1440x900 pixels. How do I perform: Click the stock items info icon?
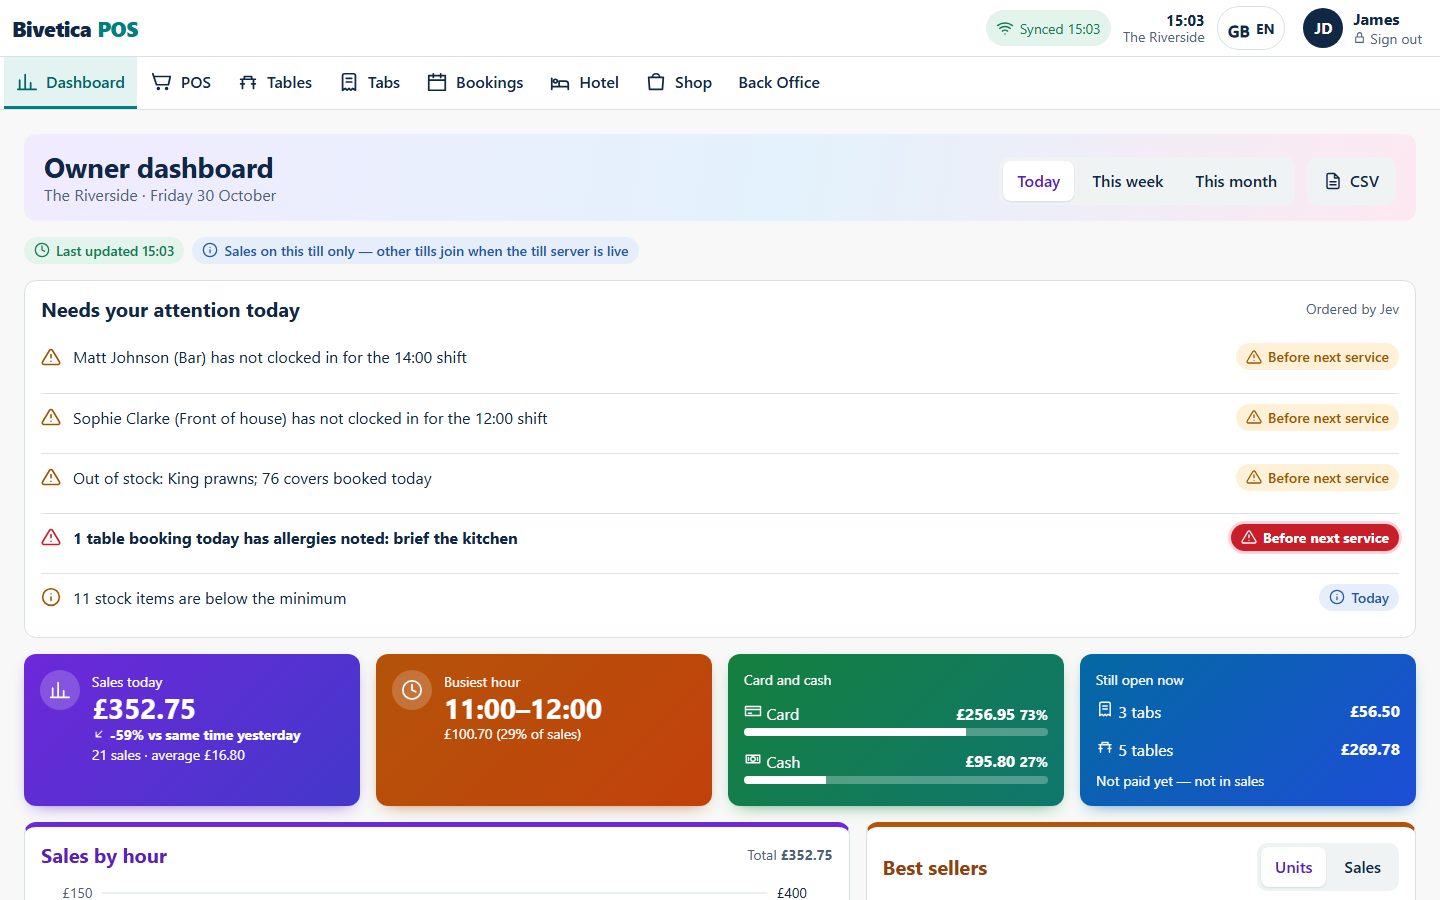51,598
